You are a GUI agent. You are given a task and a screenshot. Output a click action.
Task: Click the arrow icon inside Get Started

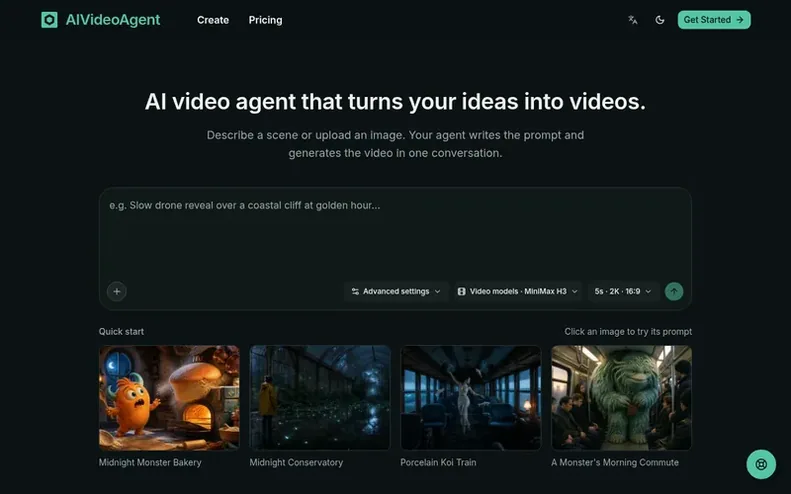click(x=740, y=20)
